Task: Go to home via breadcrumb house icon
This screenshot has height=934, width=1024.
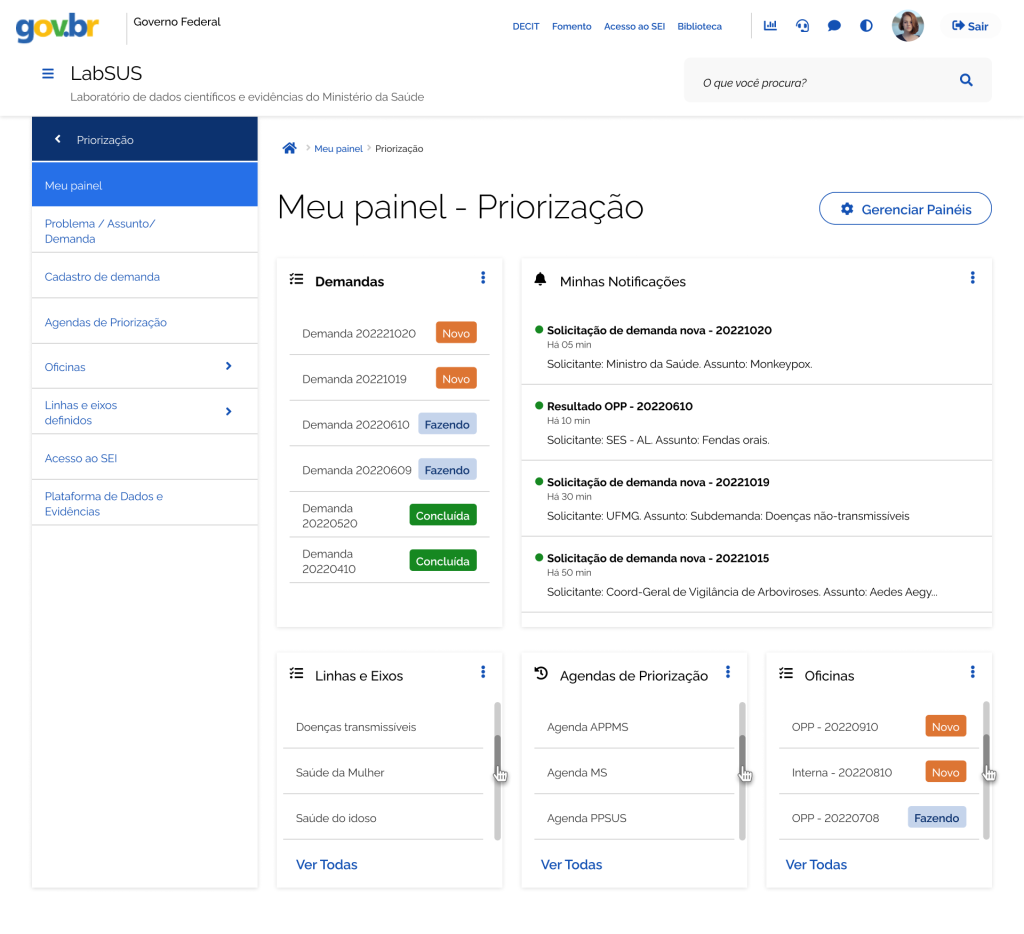Action: (290, 148)
